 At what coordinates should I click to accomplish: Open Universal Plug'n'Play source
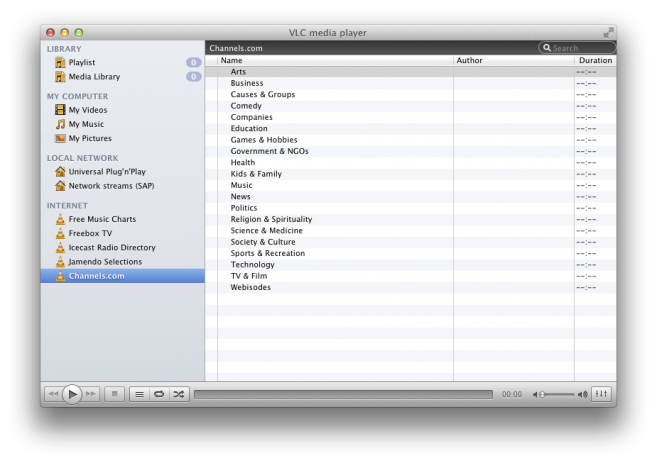point(122,172)
